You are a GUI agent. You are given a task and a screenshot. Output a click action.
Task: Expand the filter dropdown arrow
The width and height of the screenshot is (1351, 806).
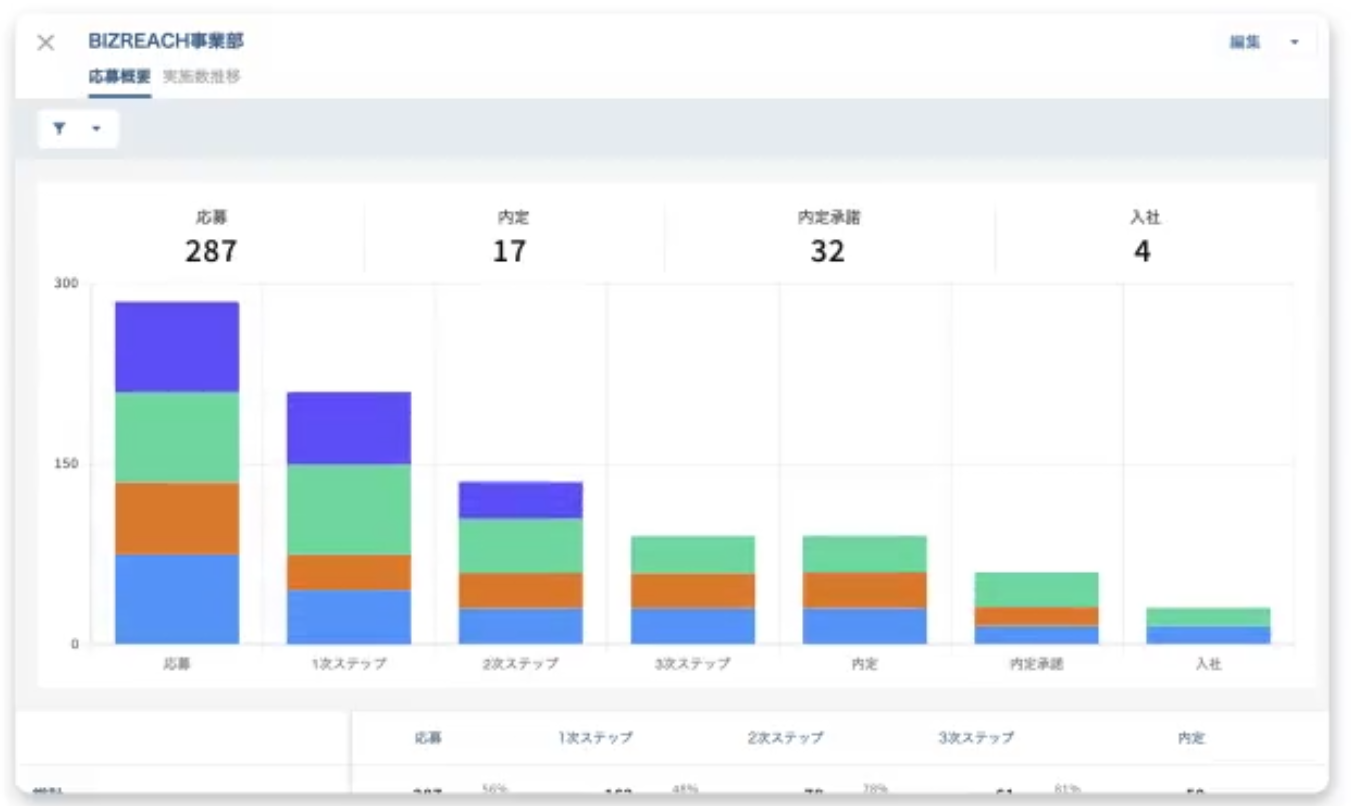pyautogui.click(x=96, y=129)
